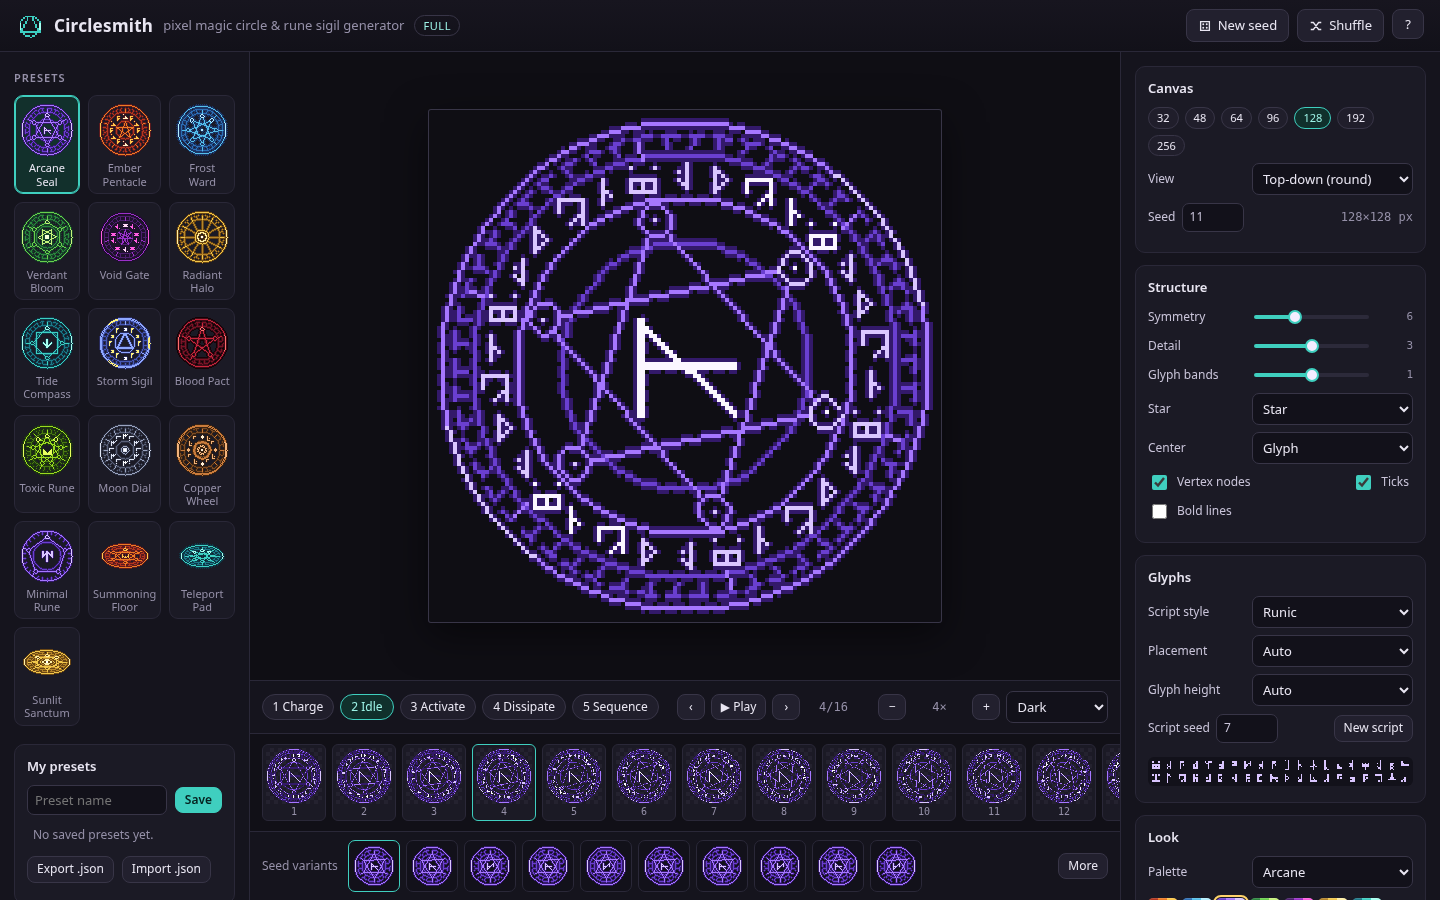This screenshot has height=900, width=1440.
Task: Apply the Minimal Rune preset icon
Action: [x=47, y=556]
